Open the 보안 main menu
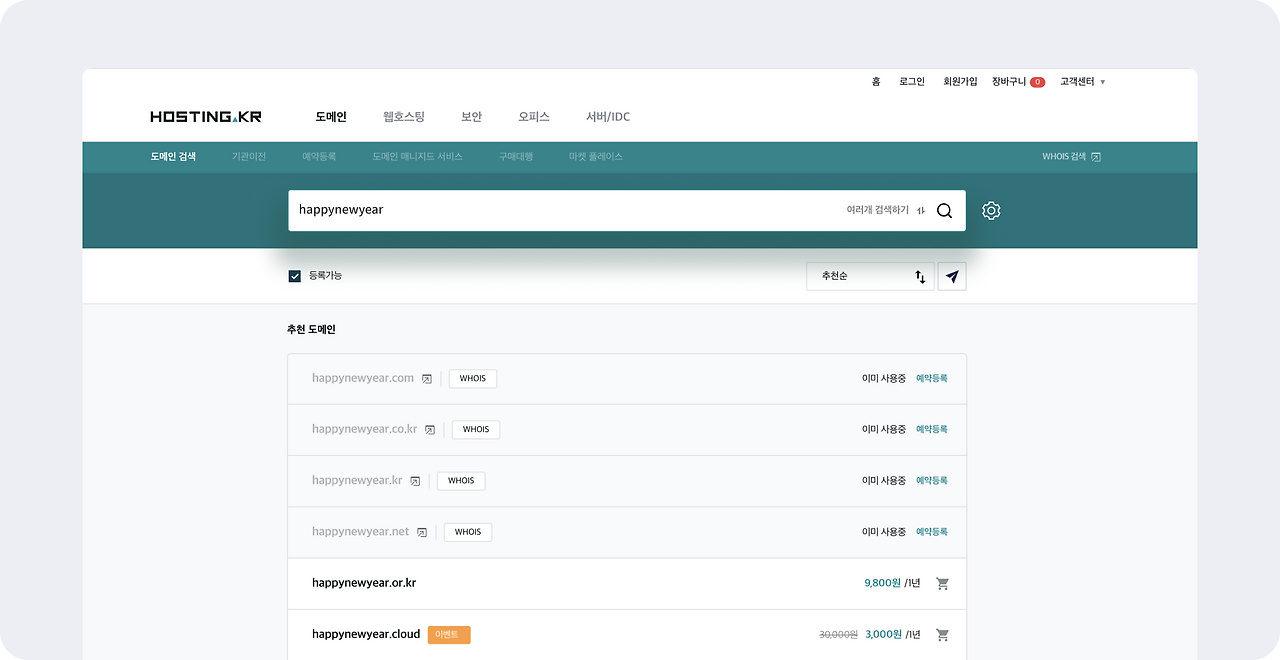The image size is (1280, 660). tap(471, 117)
